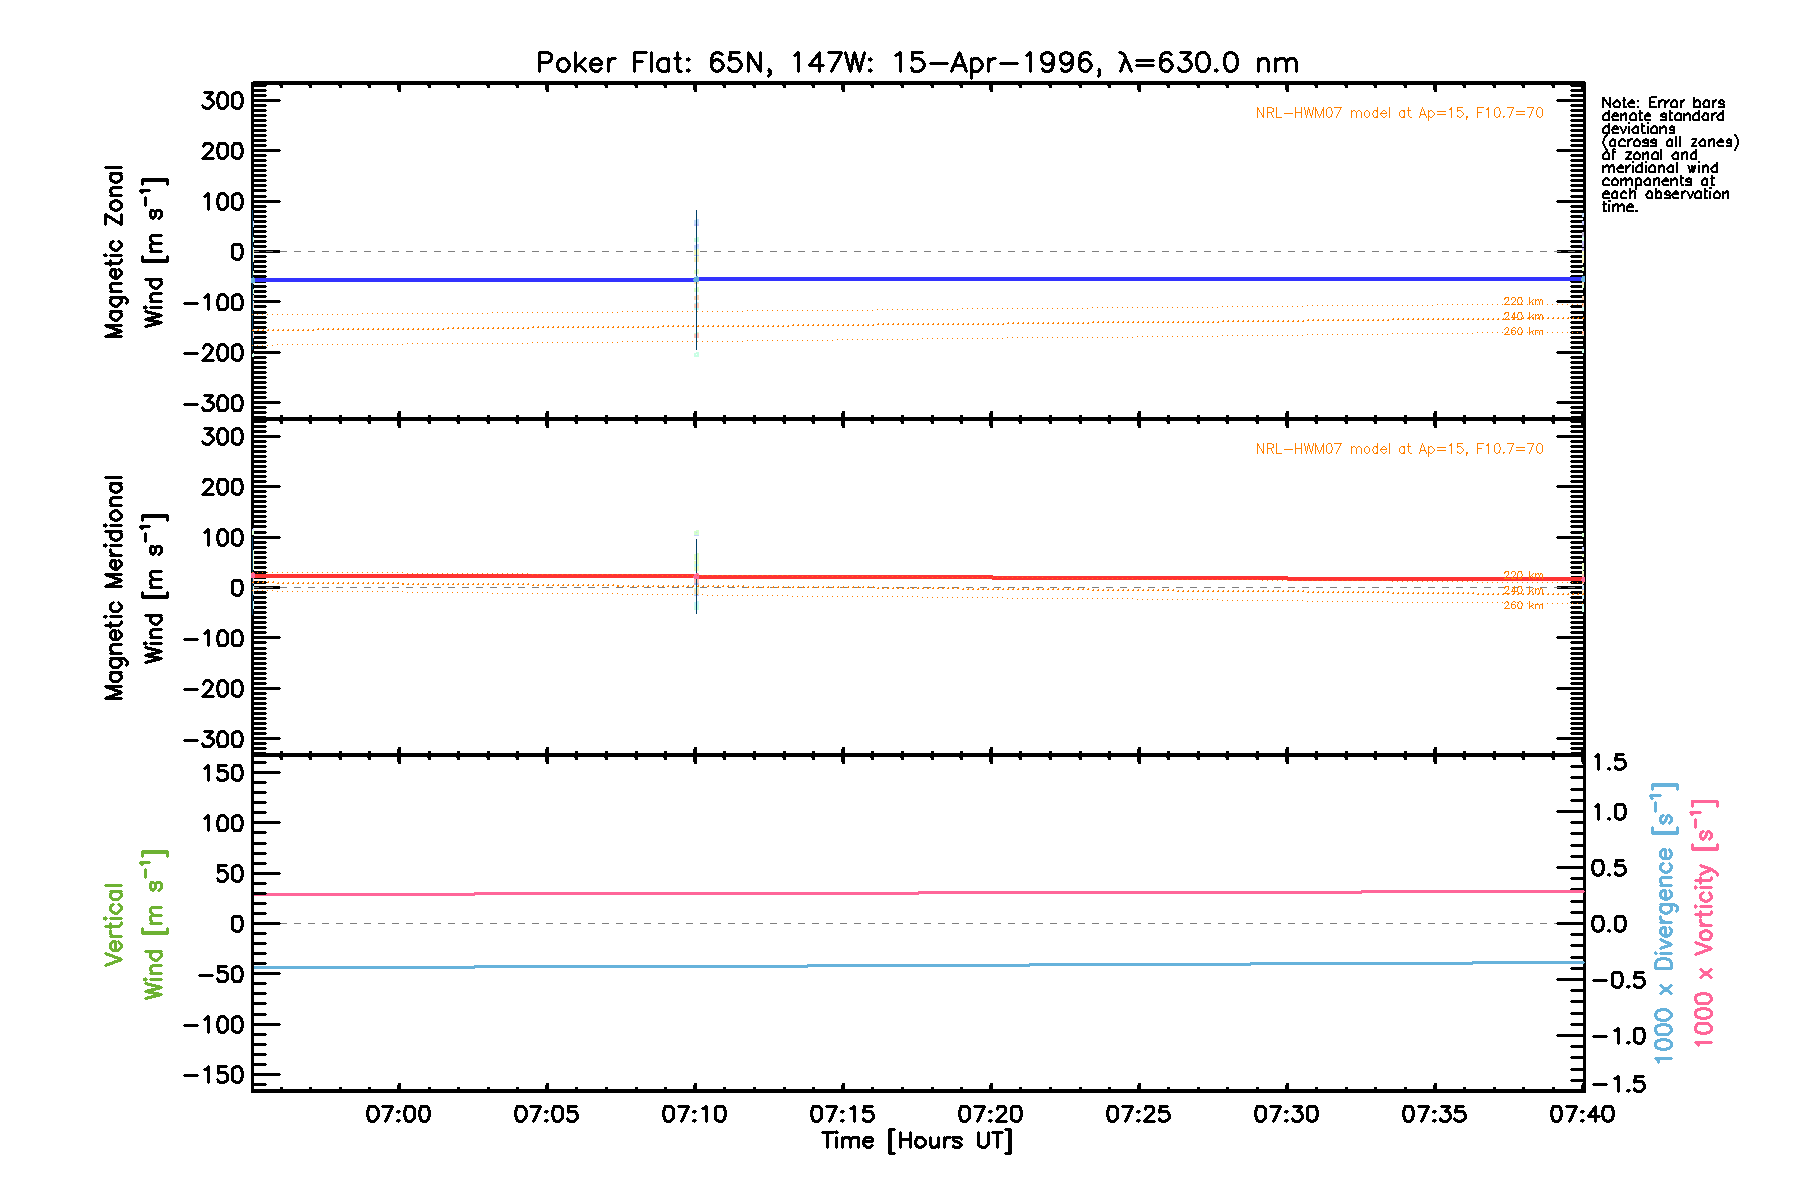Image resolution: width=1800 pixels, height=1200 pixels.
Task: Click the green 'Vertical Wind' axis label
Action: (x=134, y=924)
